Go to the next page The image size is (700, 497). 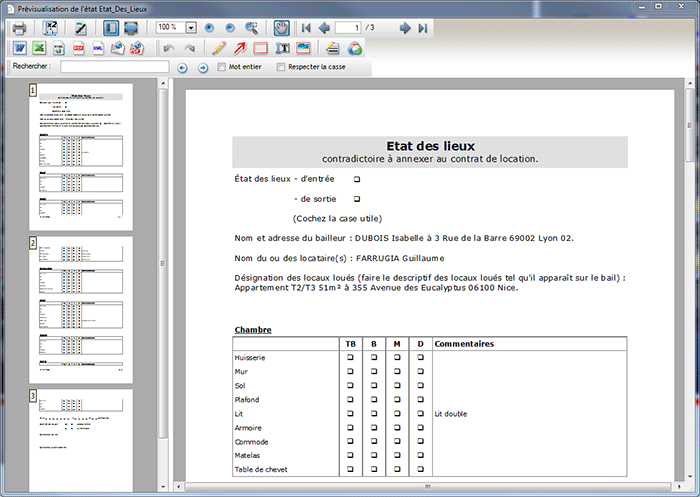[405, 28]
